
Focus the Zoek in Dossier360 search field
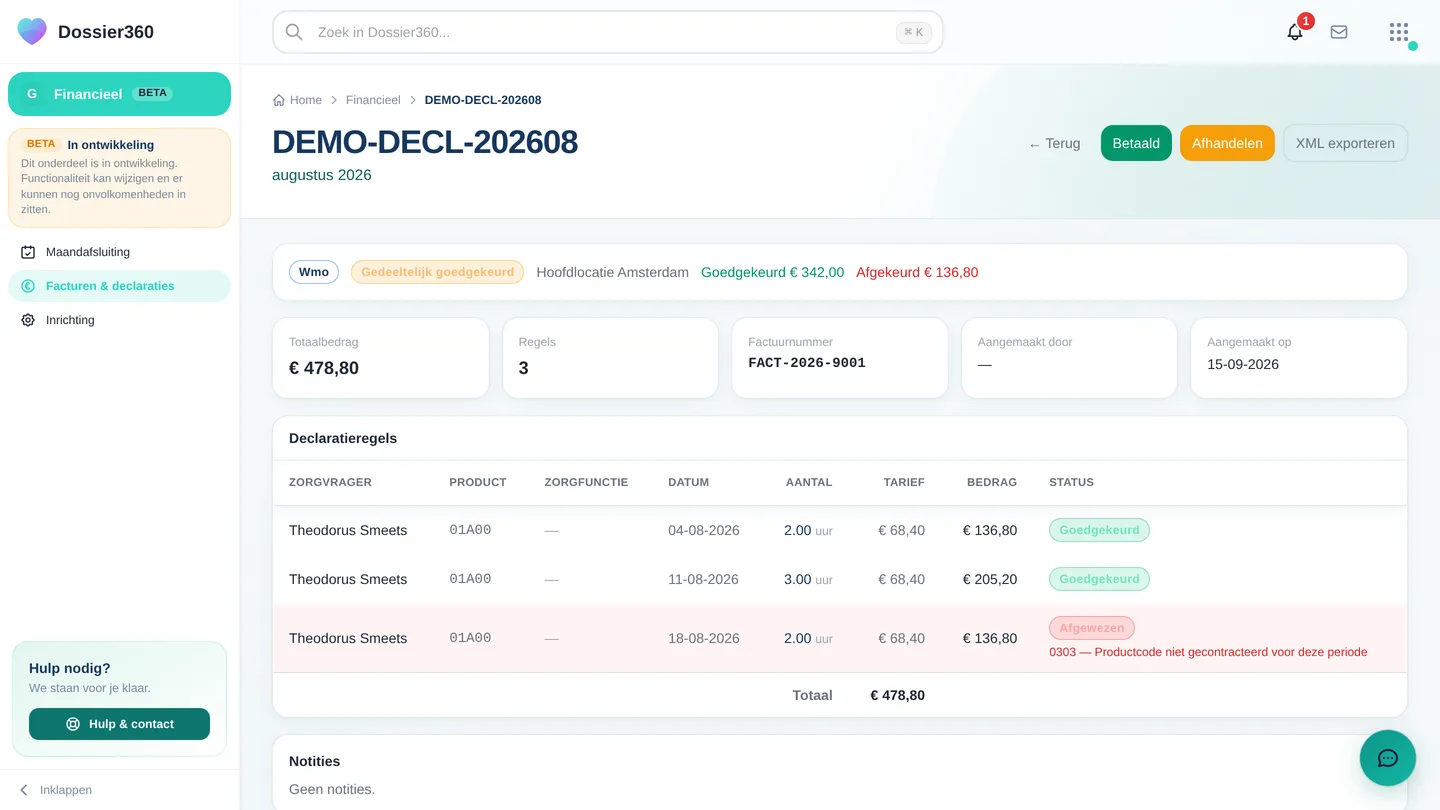(x=607, y=32)
